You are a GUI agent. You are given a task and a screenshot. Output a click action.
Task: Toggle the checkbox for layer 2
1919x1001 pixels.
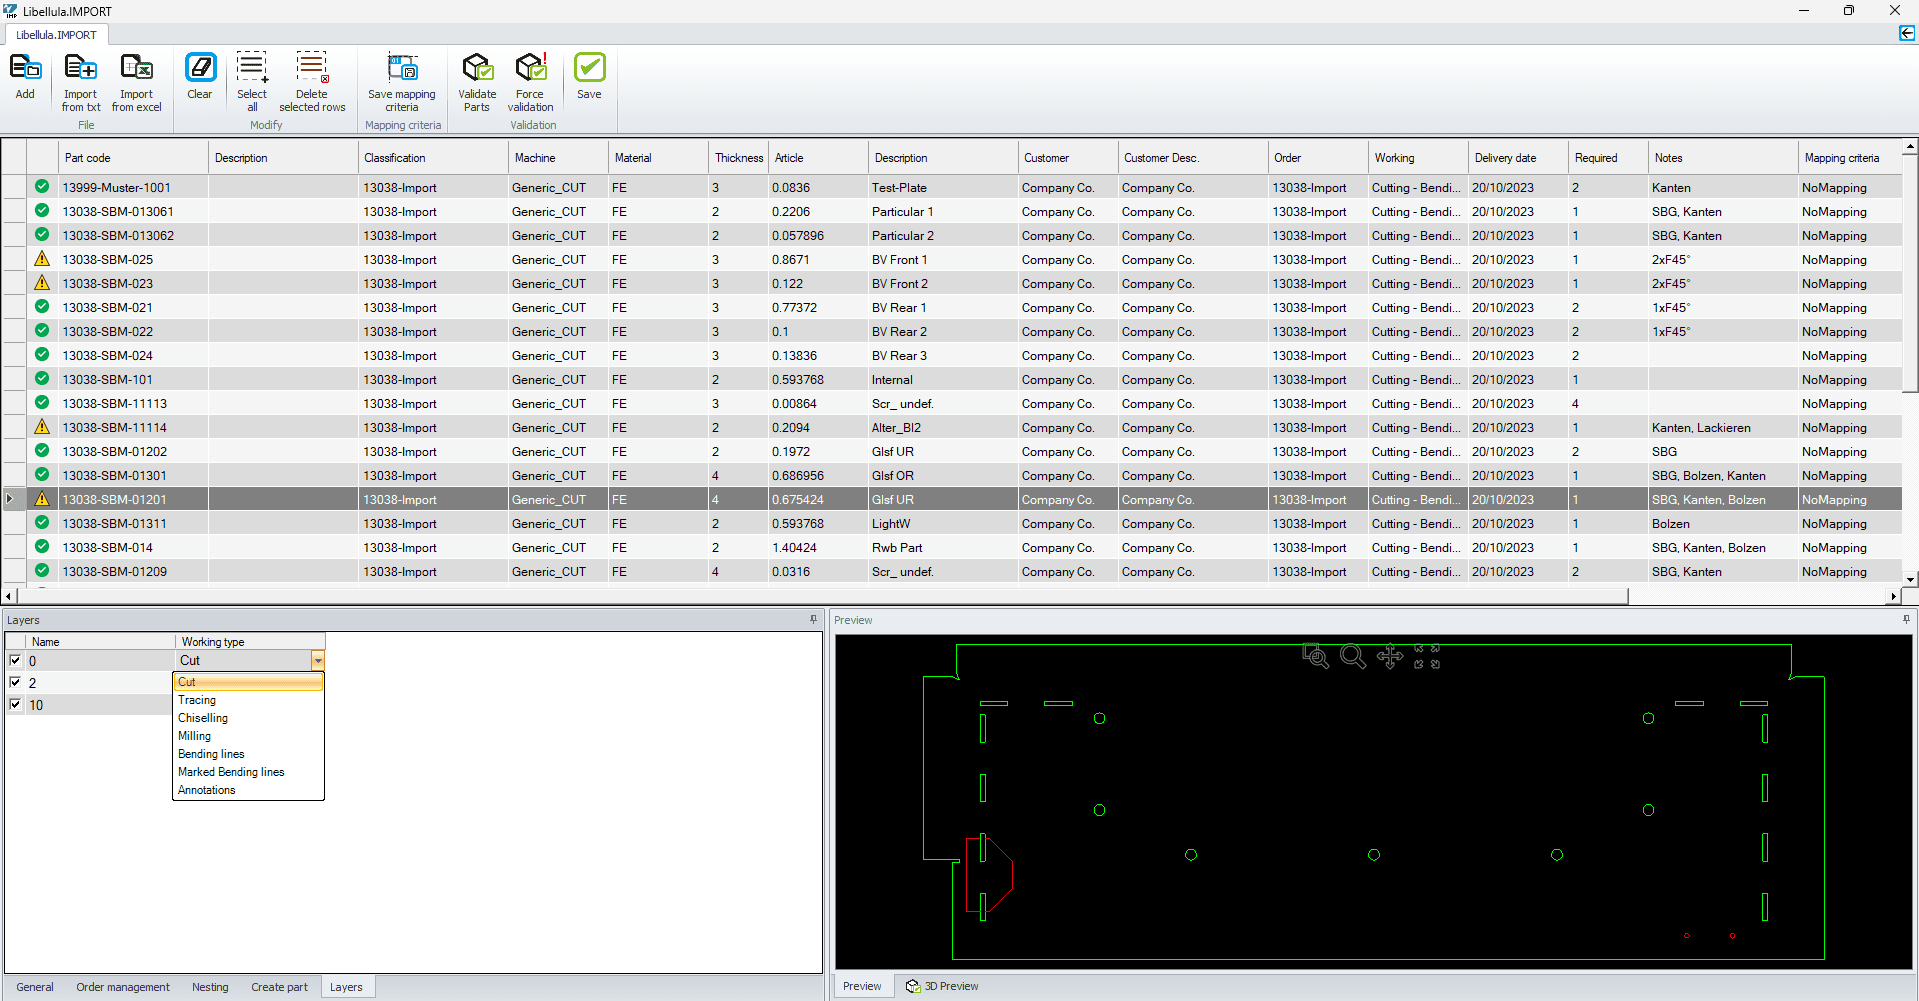click(15, 682)
